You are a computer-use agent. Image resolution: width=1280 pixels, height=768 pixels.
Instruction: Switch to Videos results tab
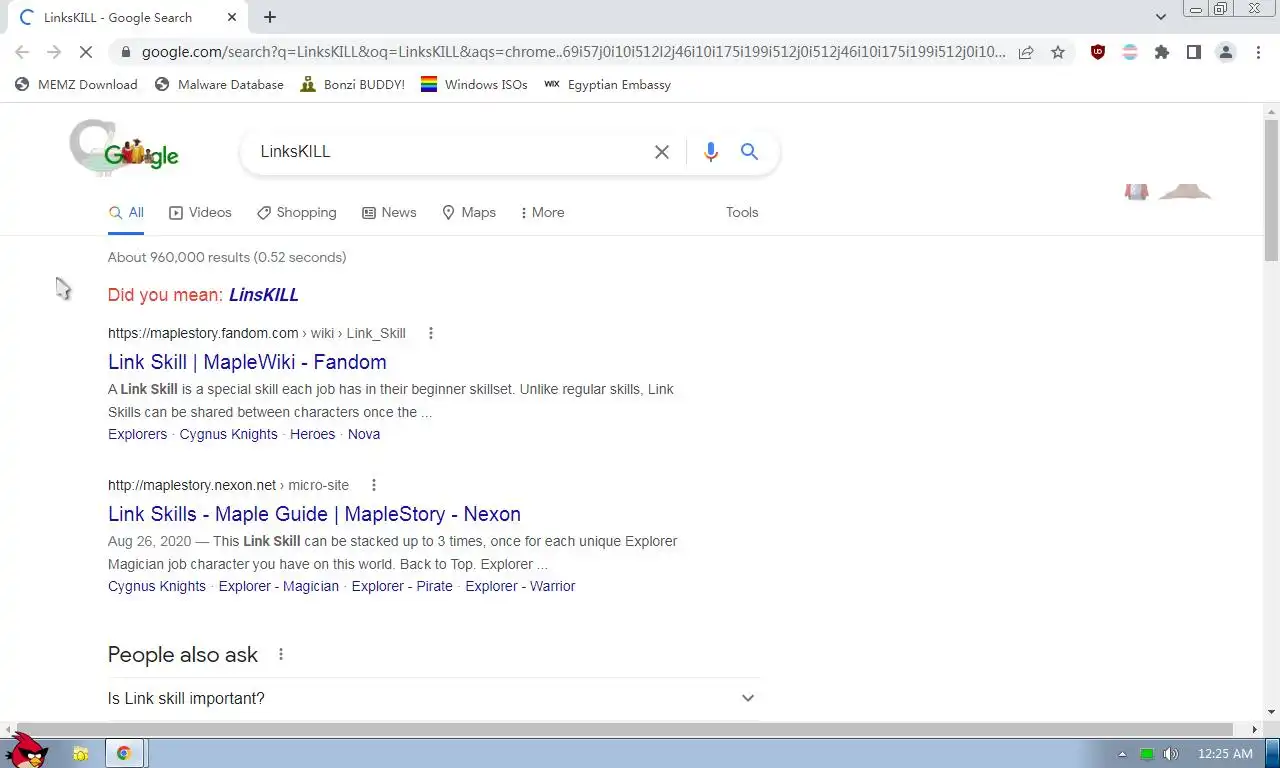200,212
